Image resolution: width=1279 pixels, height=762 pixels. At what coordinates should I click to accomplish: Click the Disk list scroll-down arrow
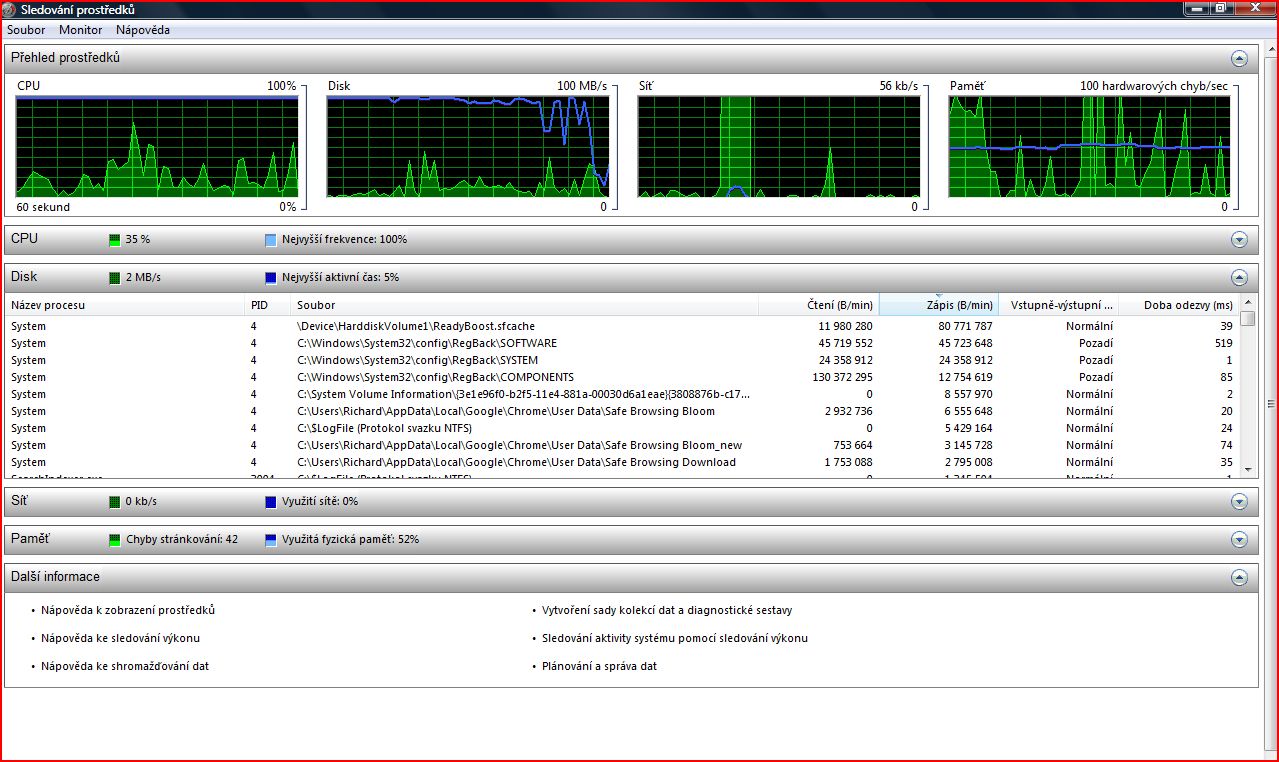pyautogui.click(x=1247, y=469)
